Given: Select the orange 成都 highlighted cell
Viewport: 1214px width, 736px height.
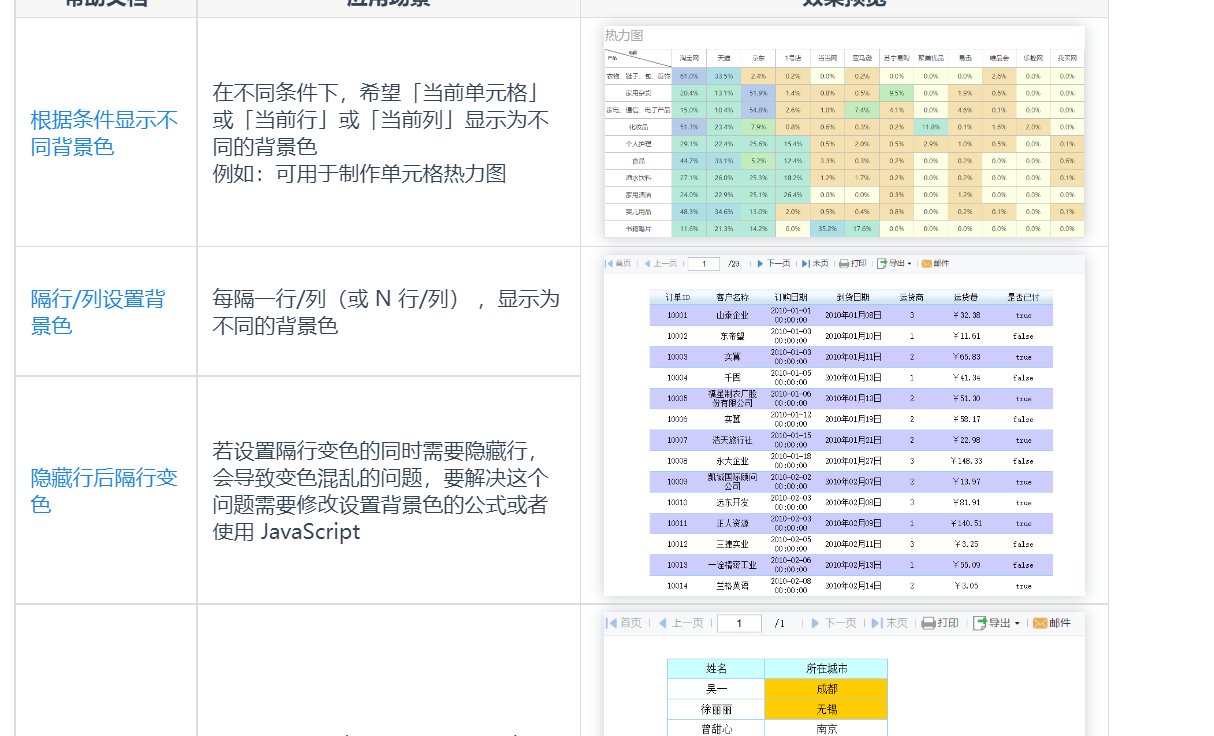Looking at the screenshot, I should pyautogui.click(x=826, y=689).
